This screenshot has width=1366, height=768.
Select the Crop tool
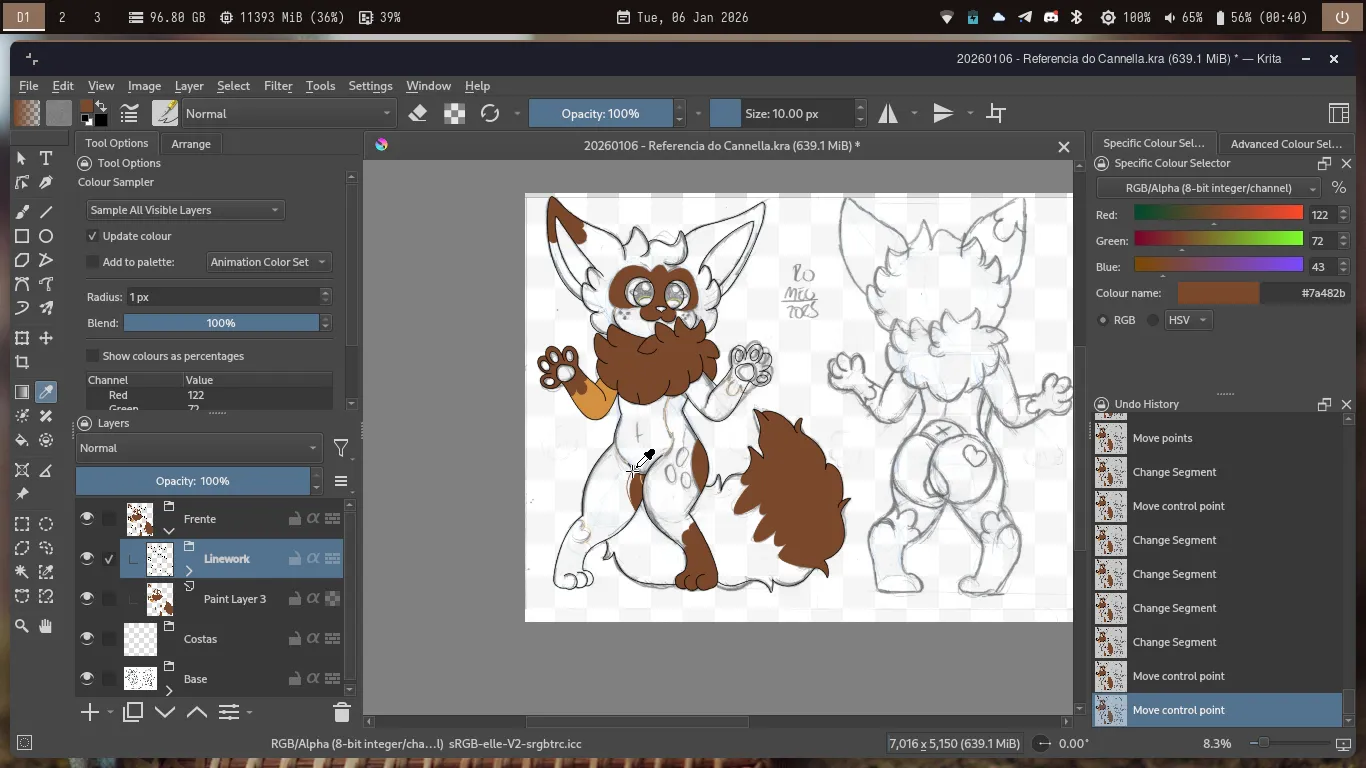[21, 363]
